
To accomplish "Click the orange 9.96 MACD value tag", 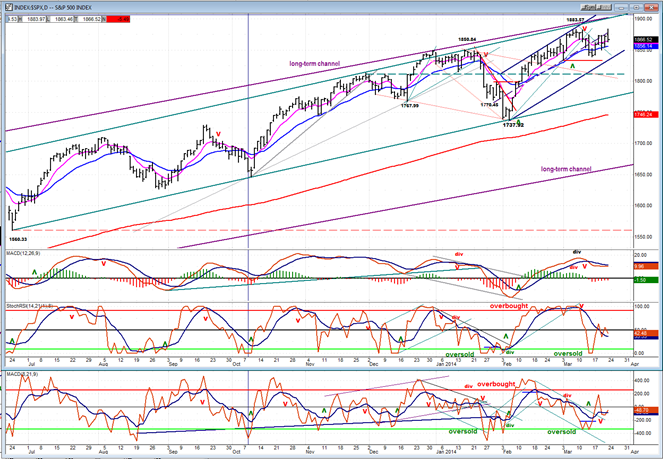I will pos(645,267).
